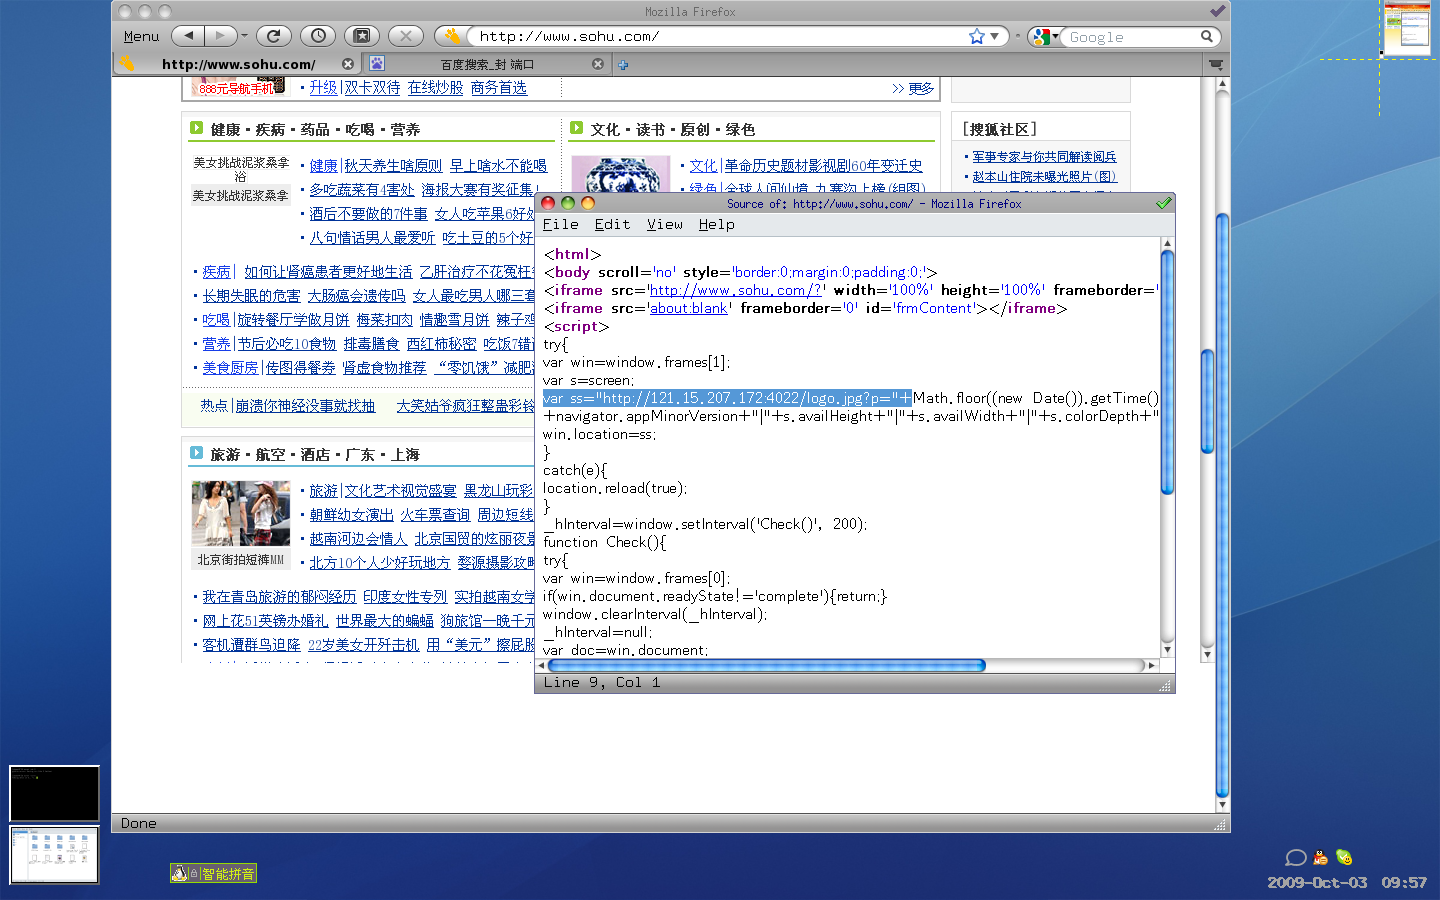
Task: Open the 酒后不要做的7件事 link
Action: tap(368, 213)
